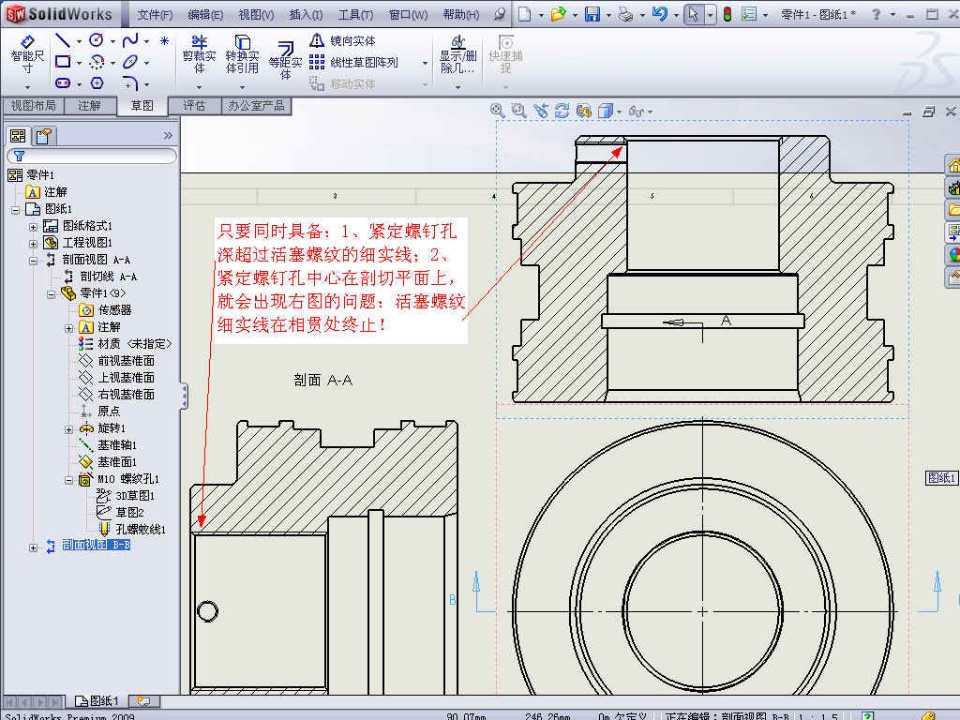Select the Point sketch tool
Image resolution: width=960 pixels, height=720 pixels.
click(164, 41)
